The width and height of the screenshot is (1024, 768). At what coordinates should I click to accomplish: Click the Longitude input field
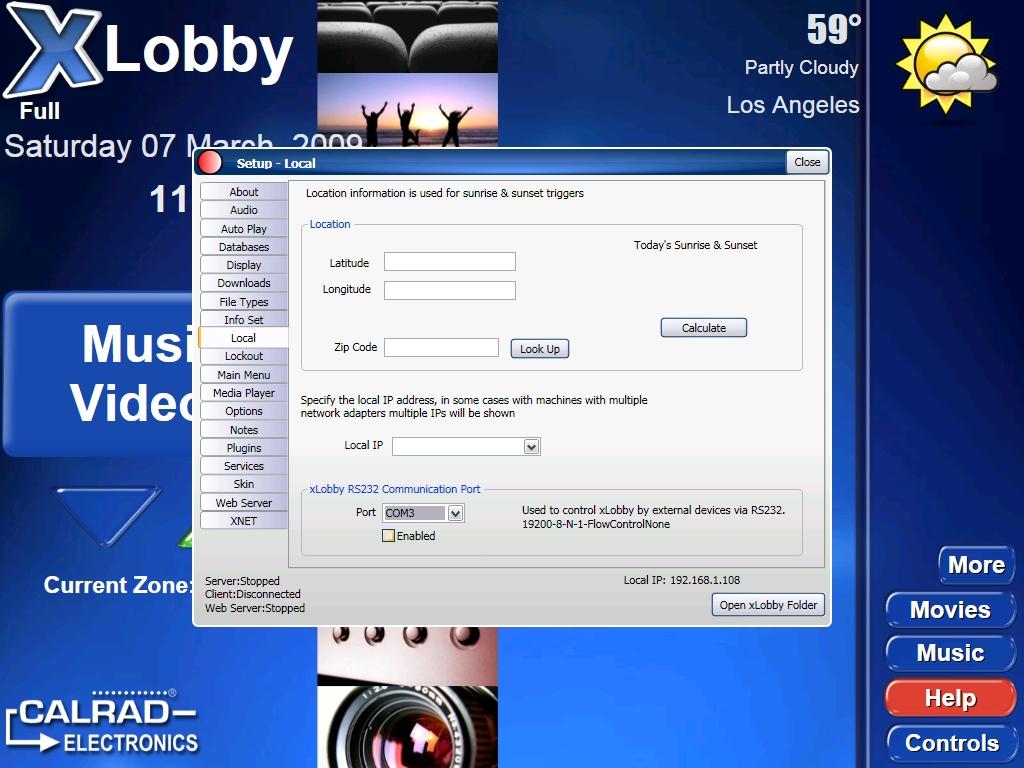(450, 291)
